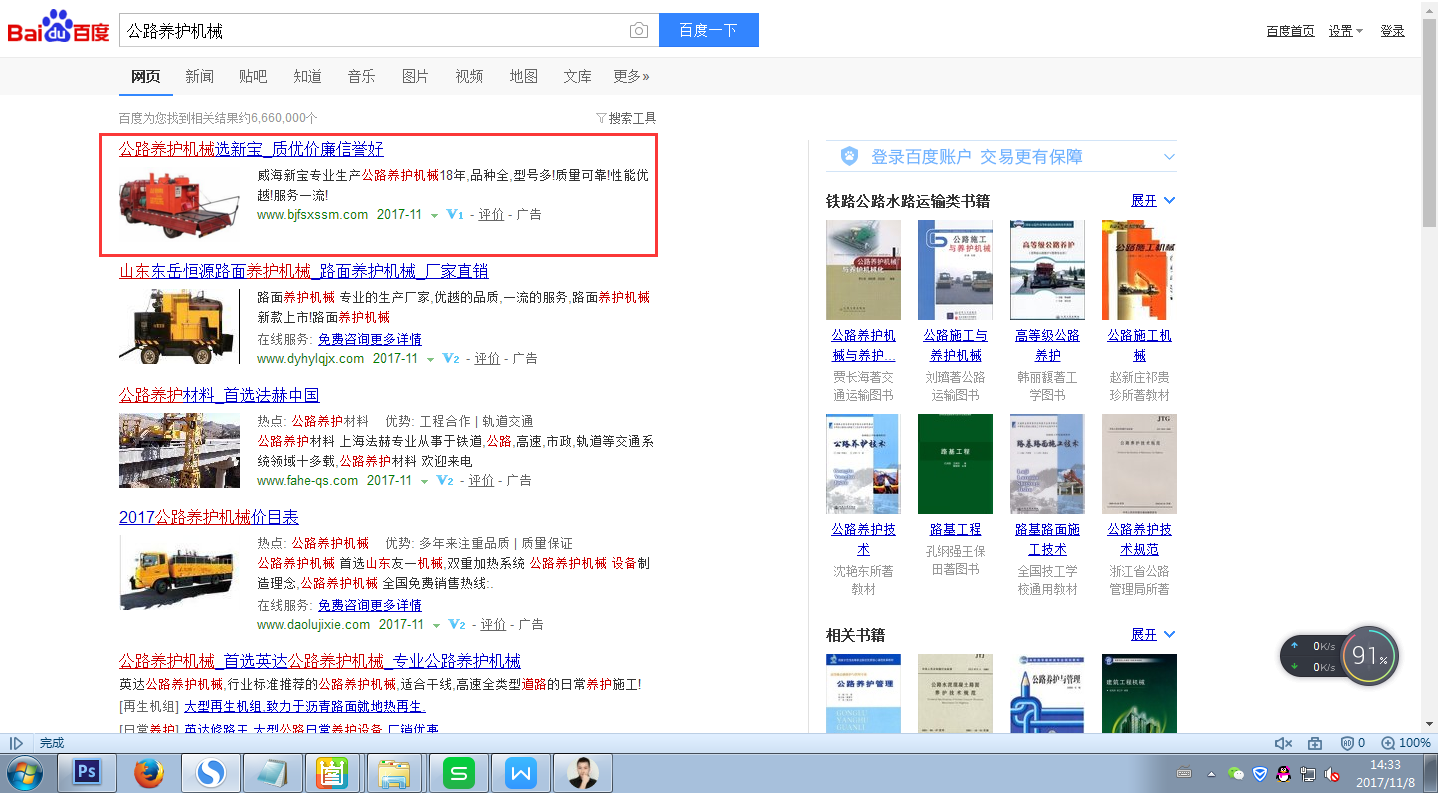Click the 100% zoom control in the status bar

[1406, 743]
